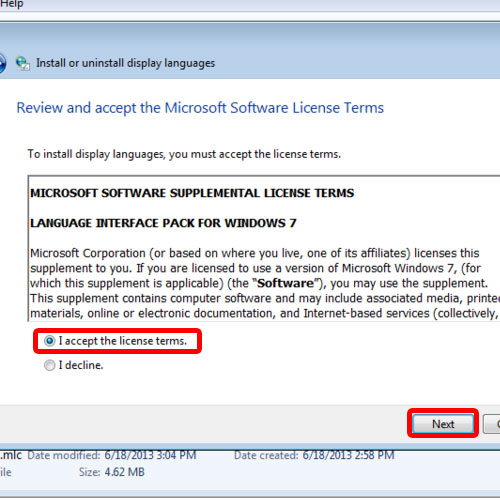This screenshot has height=500, width=500.
Task: Click 'To install display languages' instruction text
Action: tap(184, 154)
